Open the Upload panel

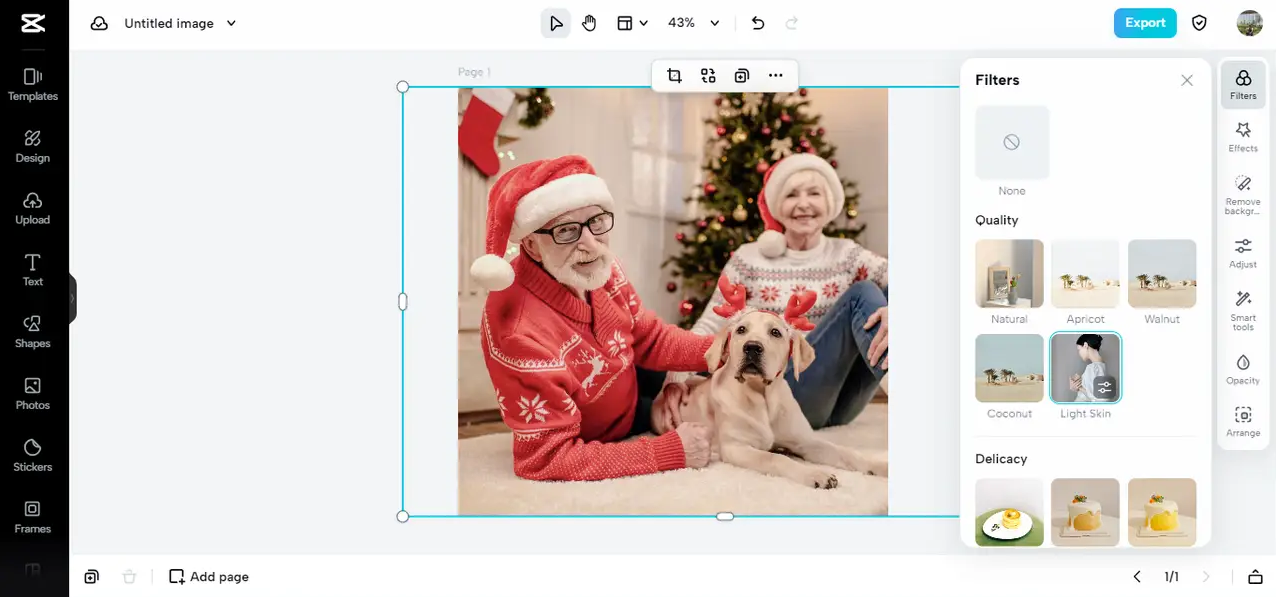(33, 208)
